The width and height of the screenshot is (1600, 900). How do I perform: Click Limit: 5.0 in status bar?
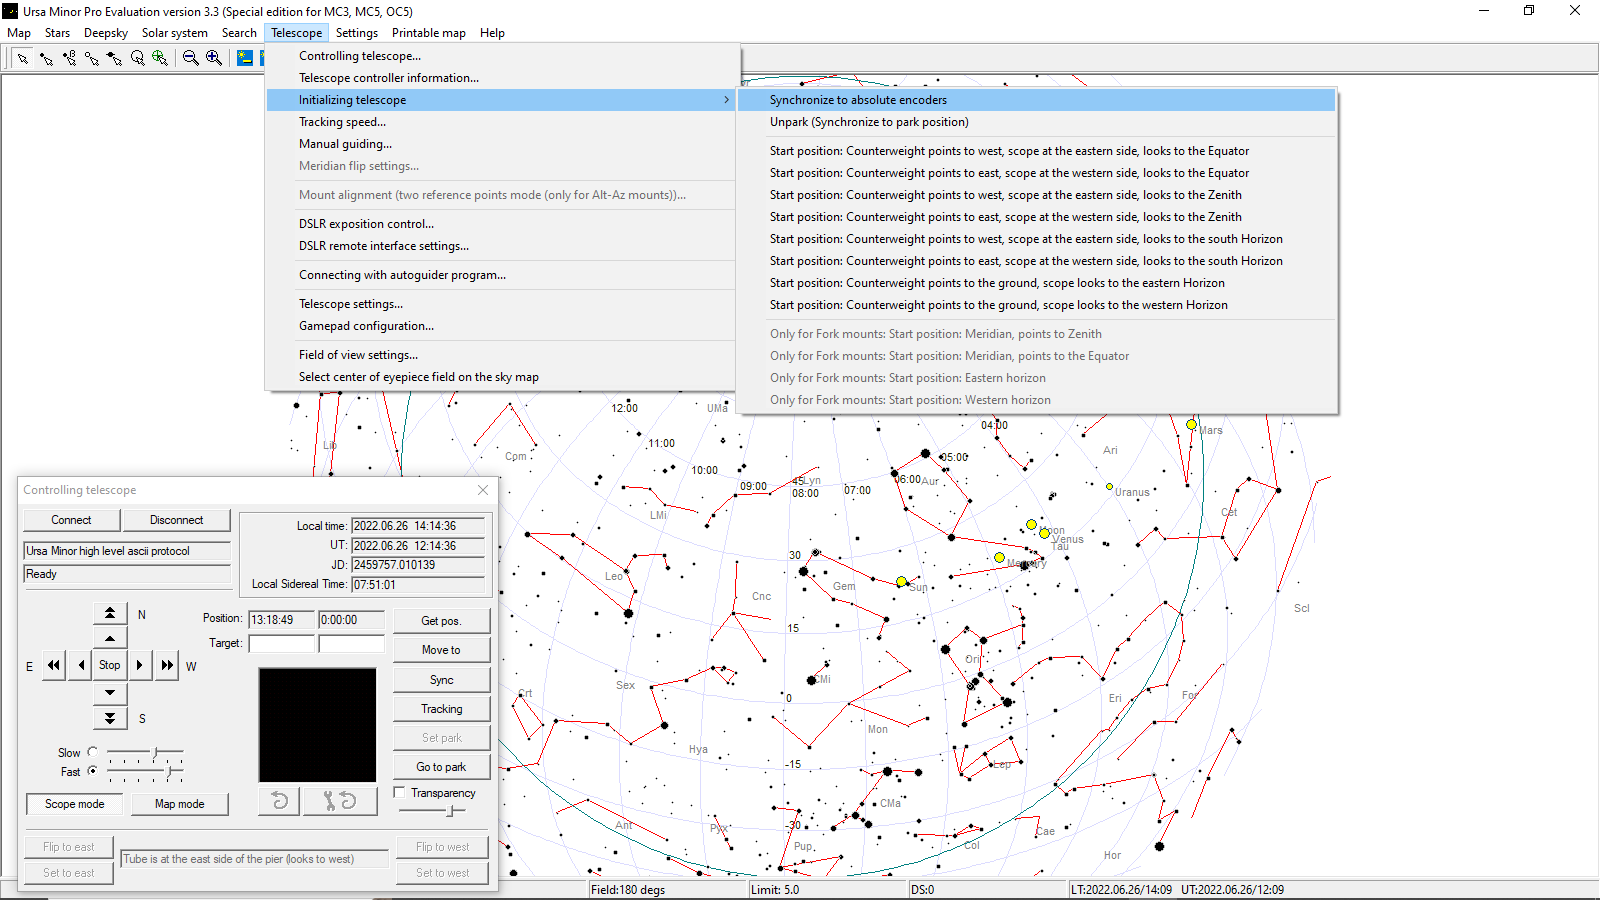[775, 889]
